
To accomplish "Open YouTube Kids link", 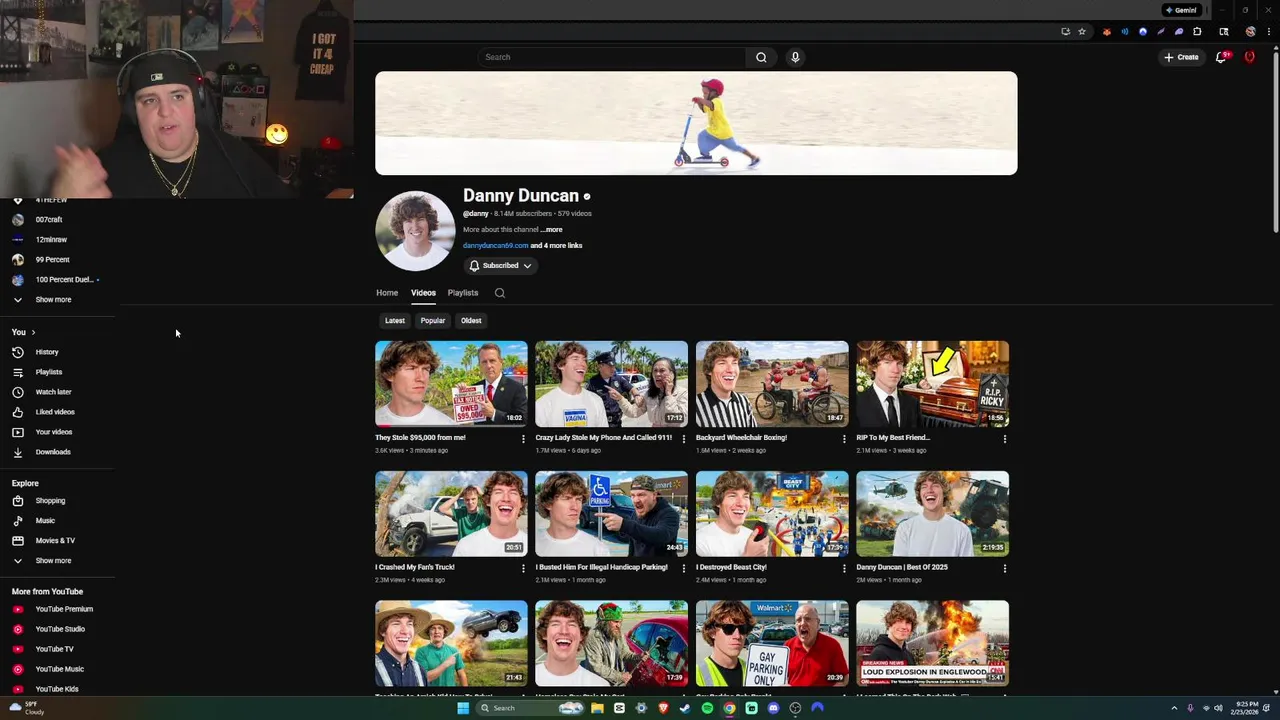I will 57,689.
